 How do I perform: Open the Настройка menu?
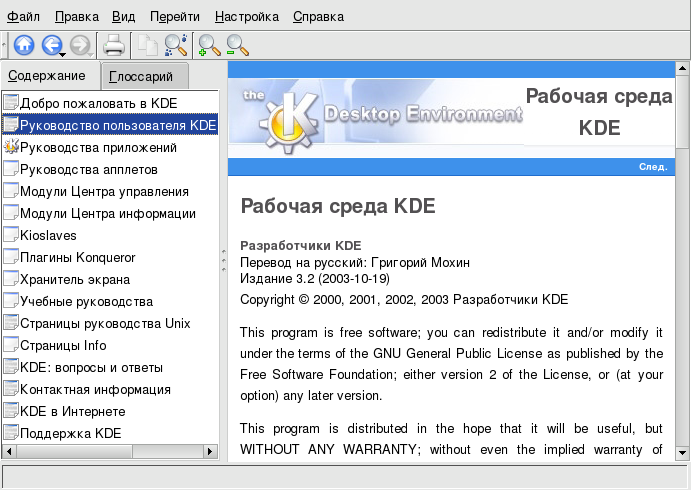pyautogui.click(x=247, y=17)
